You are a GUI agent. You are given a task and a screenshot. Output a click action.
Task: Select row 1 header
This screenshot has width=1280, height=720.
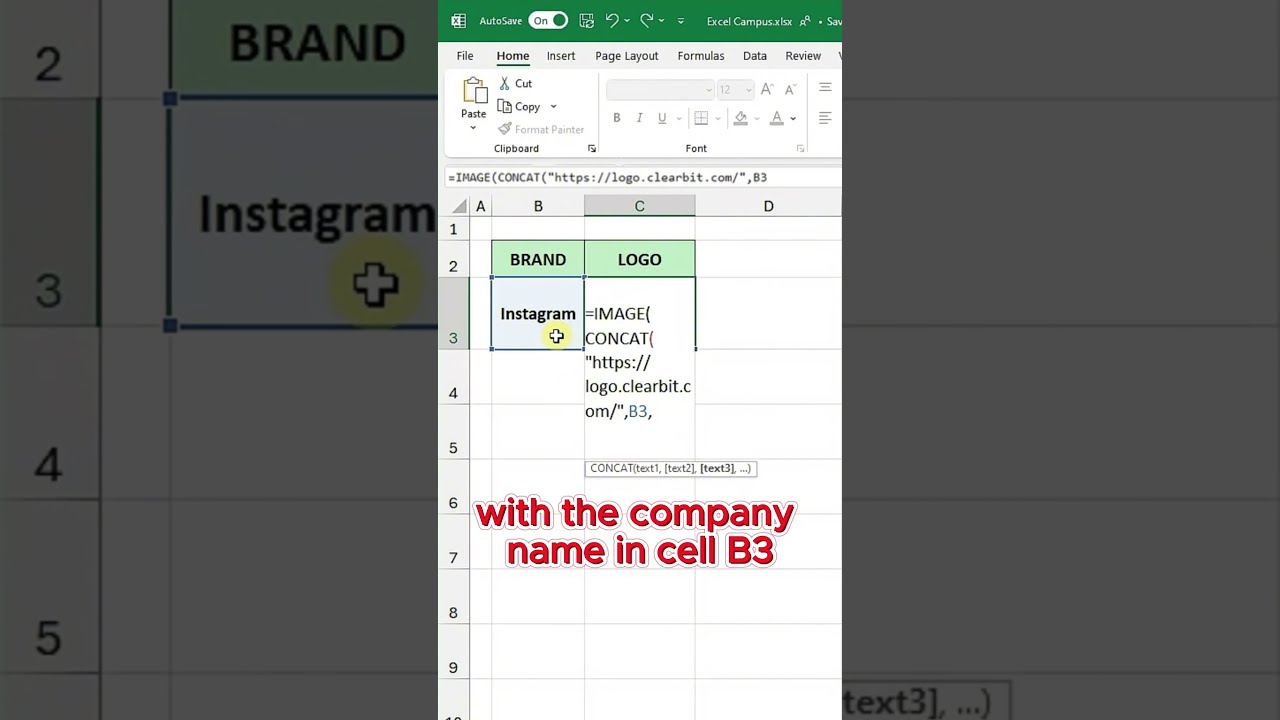pos(454,229)
